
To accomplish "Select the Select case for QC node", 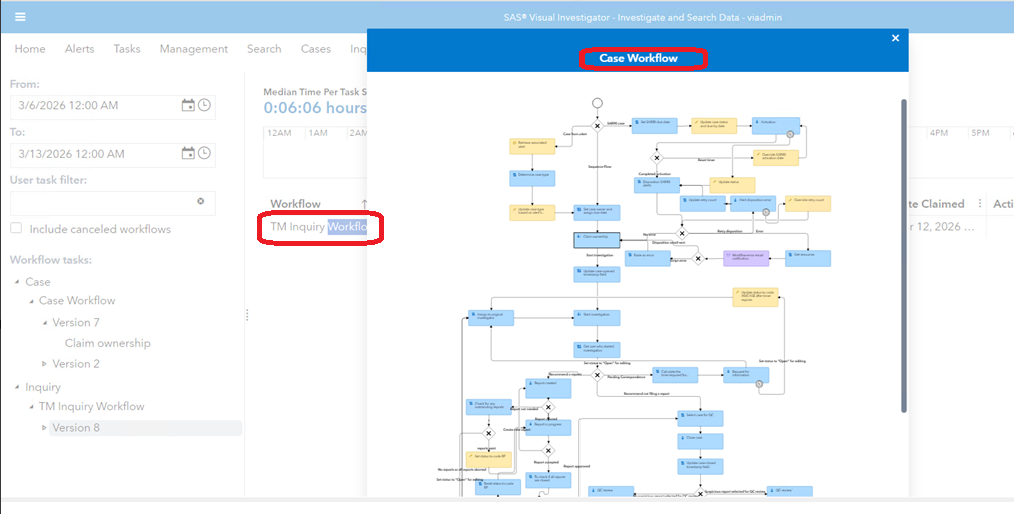I will click(x=700, y=418).
